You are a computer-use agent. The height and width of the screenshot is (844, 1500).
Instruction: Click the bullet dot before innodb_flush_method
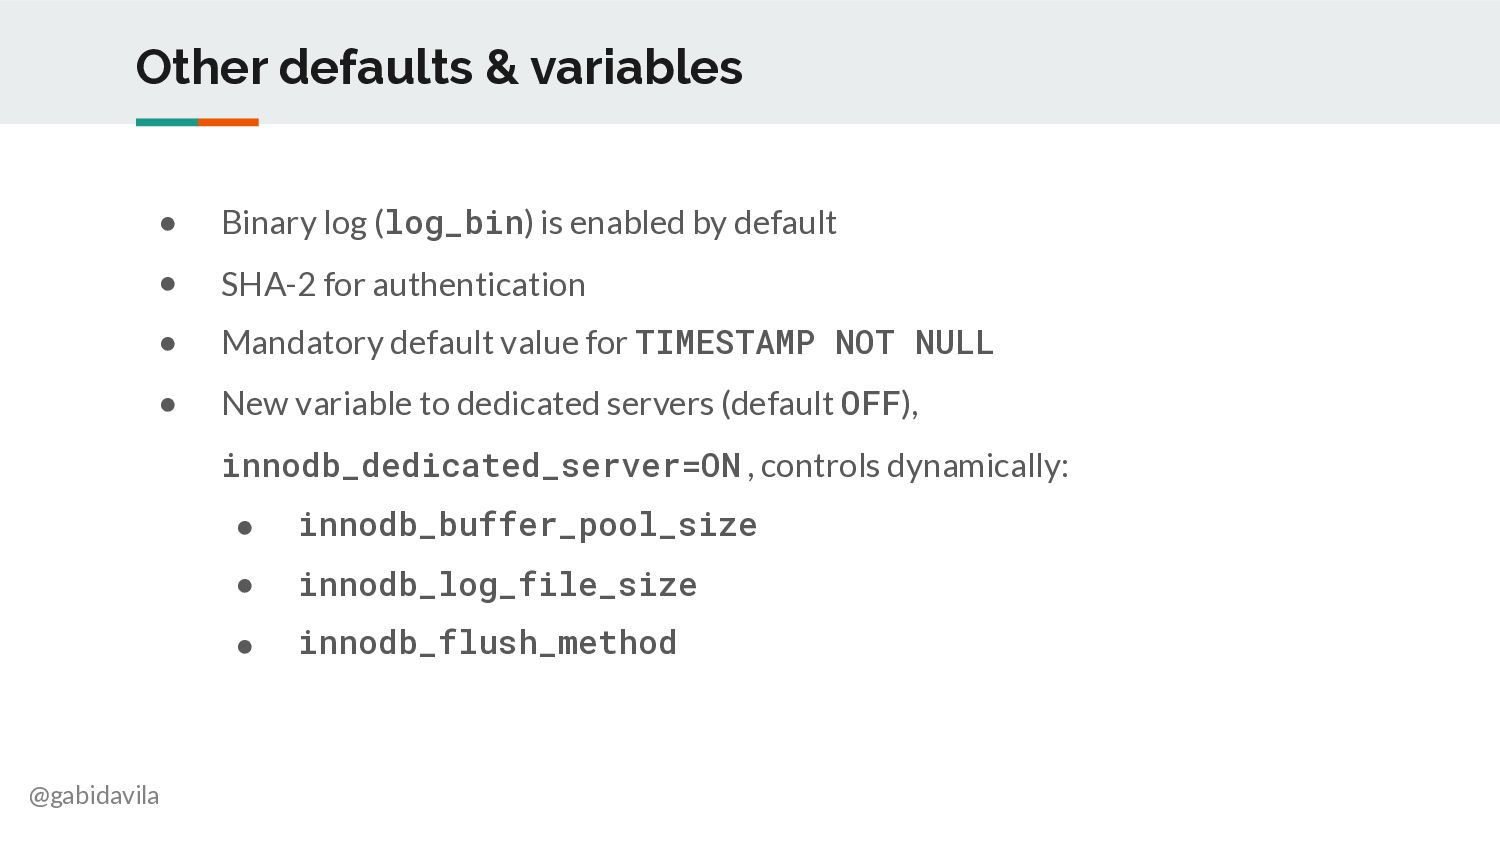click(x=245, y=647)
